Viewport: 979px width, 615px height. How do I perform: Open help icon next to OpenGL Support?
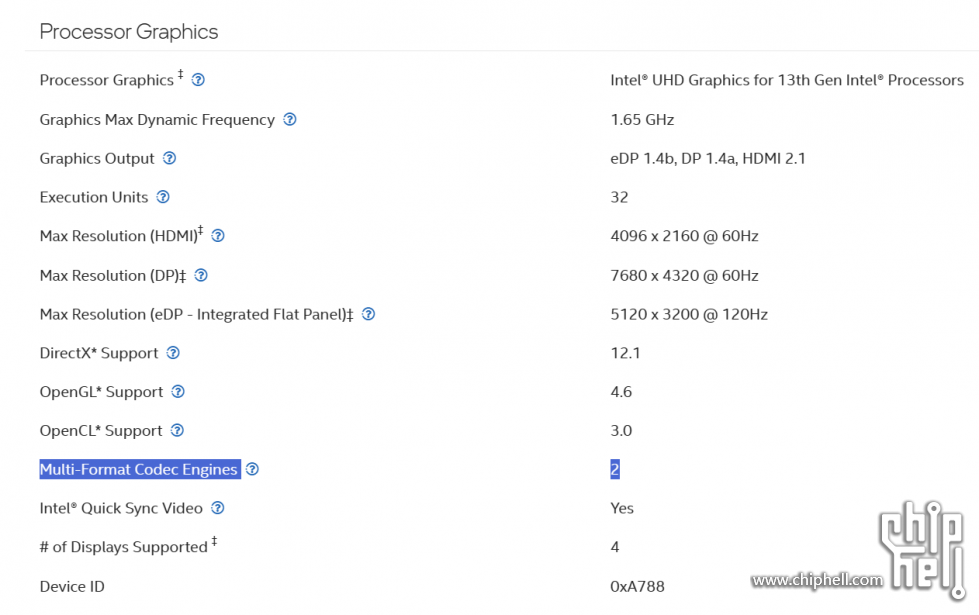click(178, 391)
